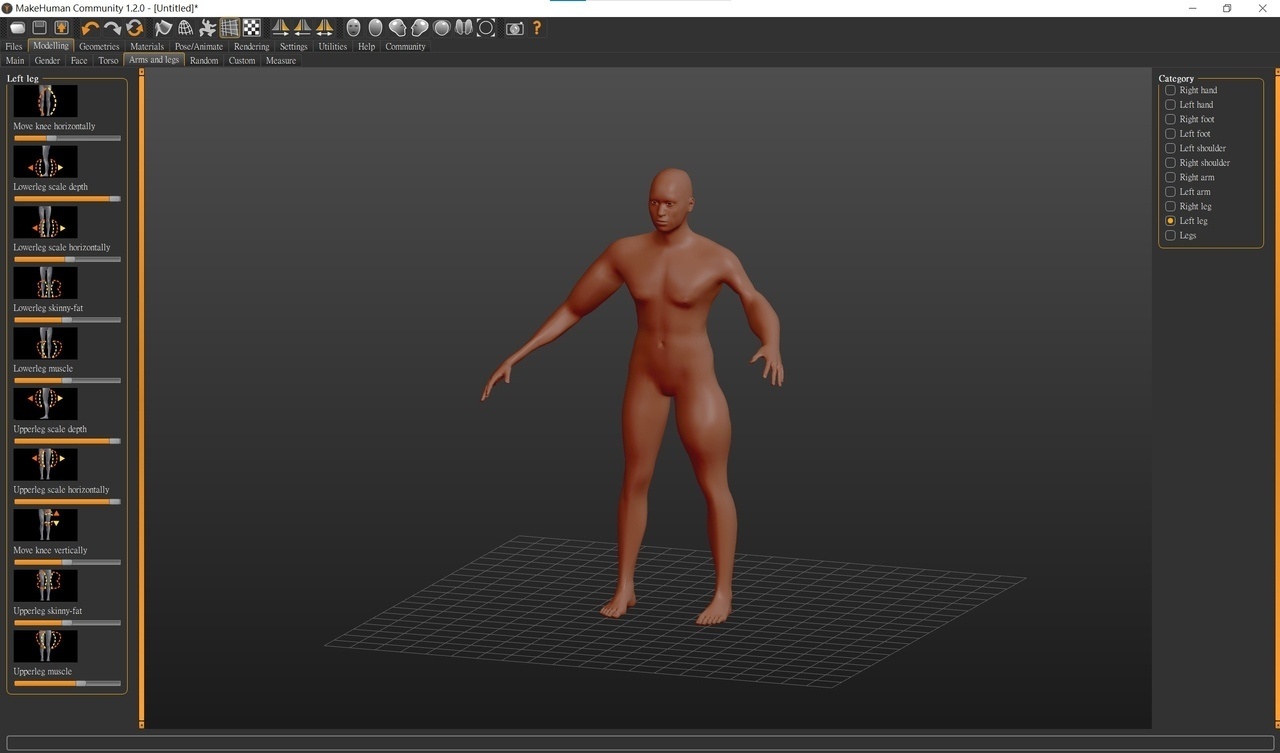Viewport: 1280px width, 753px height.
Task: Undo the last change with arrow icon
Action: click(x=90, y=28)
